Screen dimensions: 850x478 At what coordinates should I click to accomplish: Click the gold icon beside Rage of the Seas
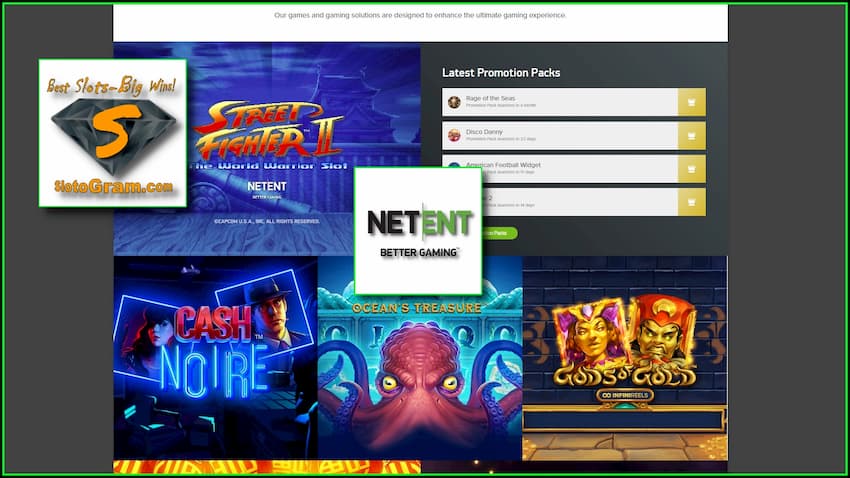pos(692,102)
